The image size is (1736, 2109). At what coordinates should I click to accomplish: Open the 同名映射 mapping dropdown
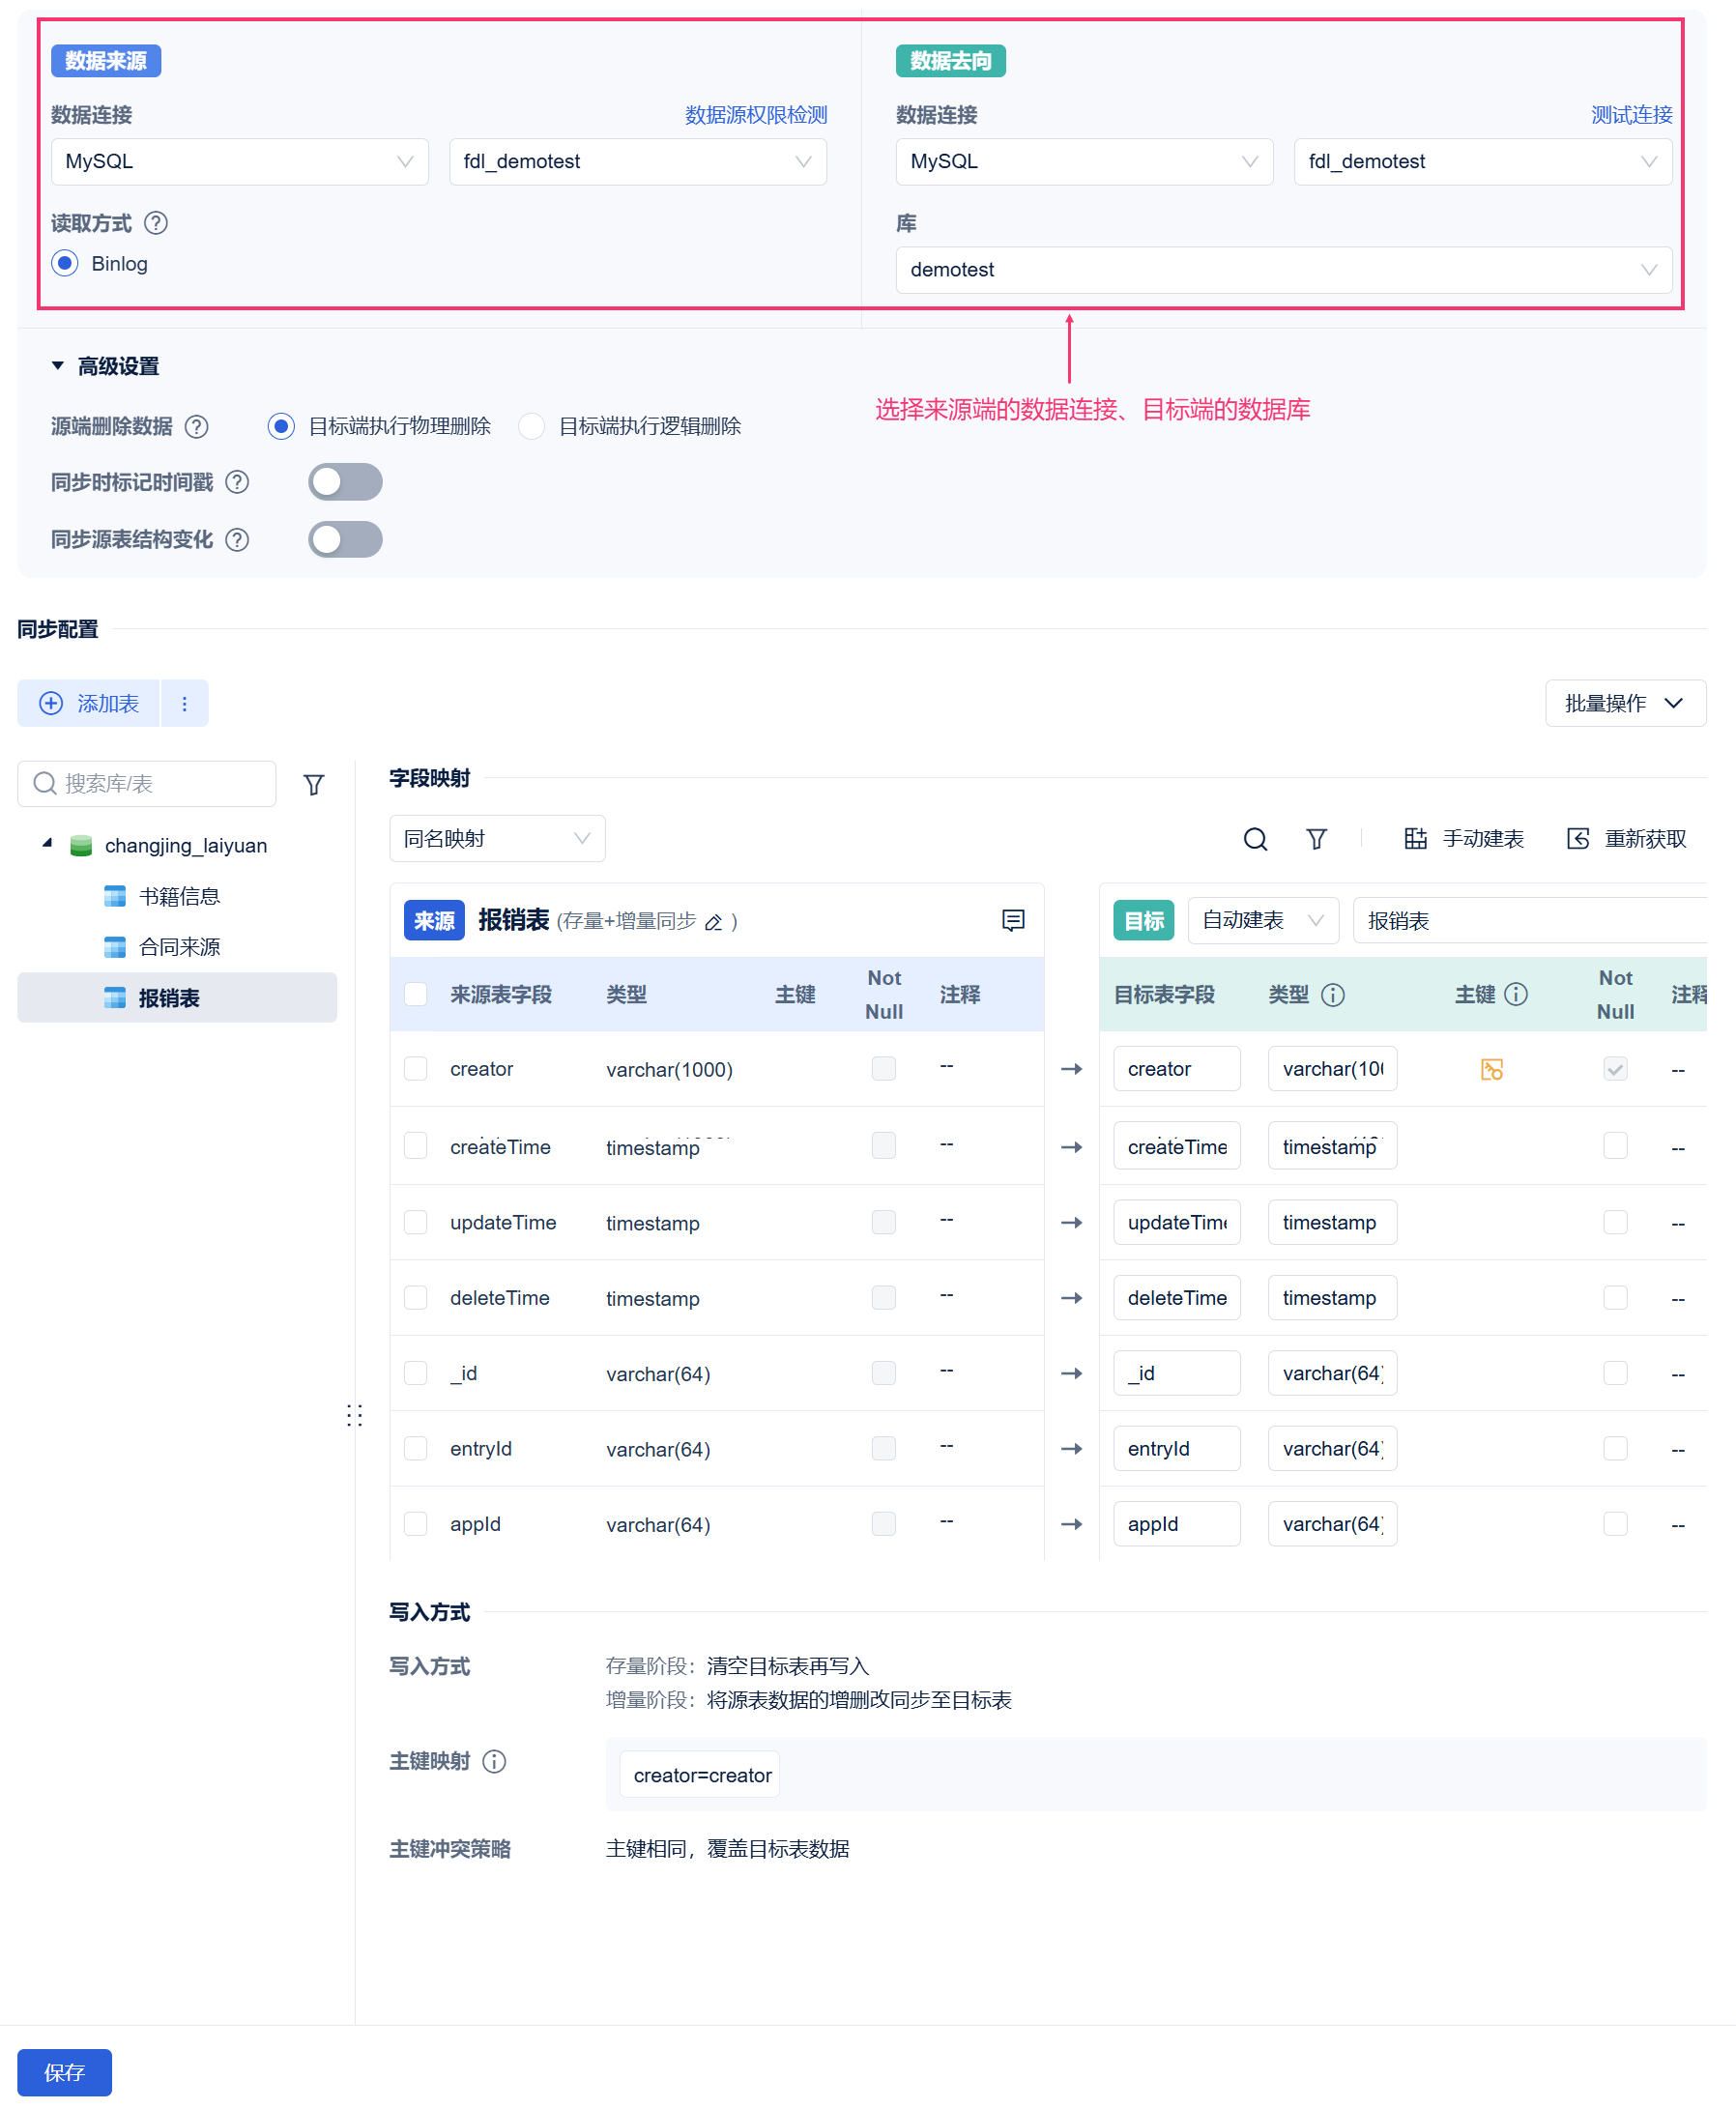click(497, 838)
